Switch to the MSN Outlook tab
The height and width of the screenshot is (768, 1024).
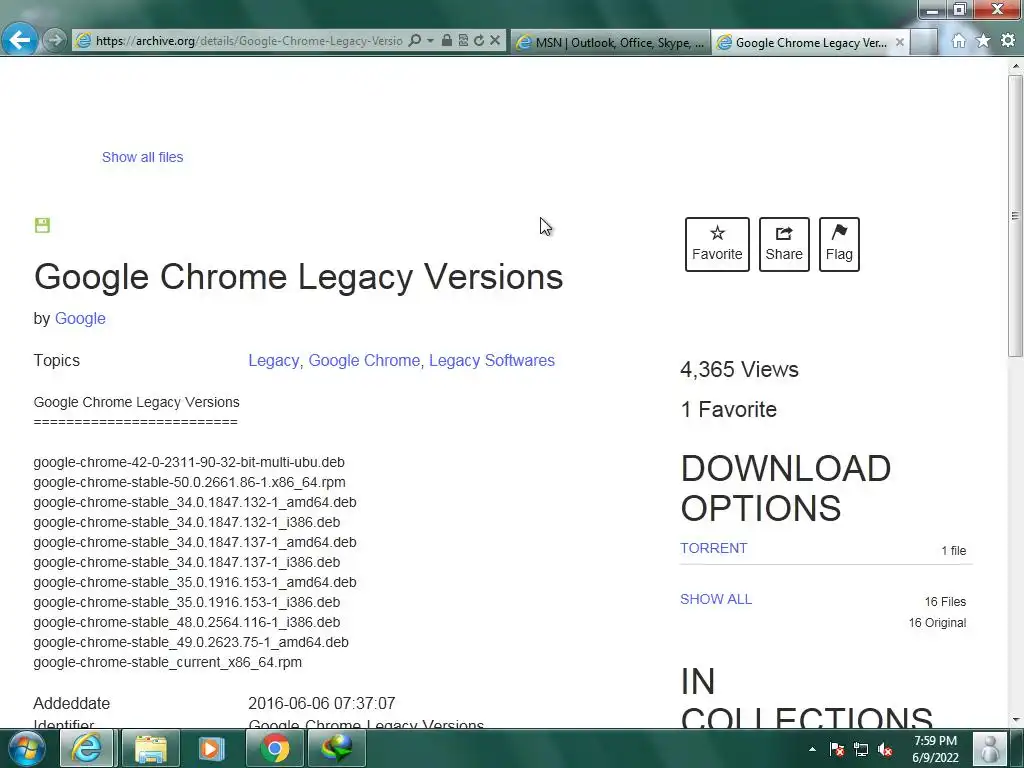coord(611,42)
